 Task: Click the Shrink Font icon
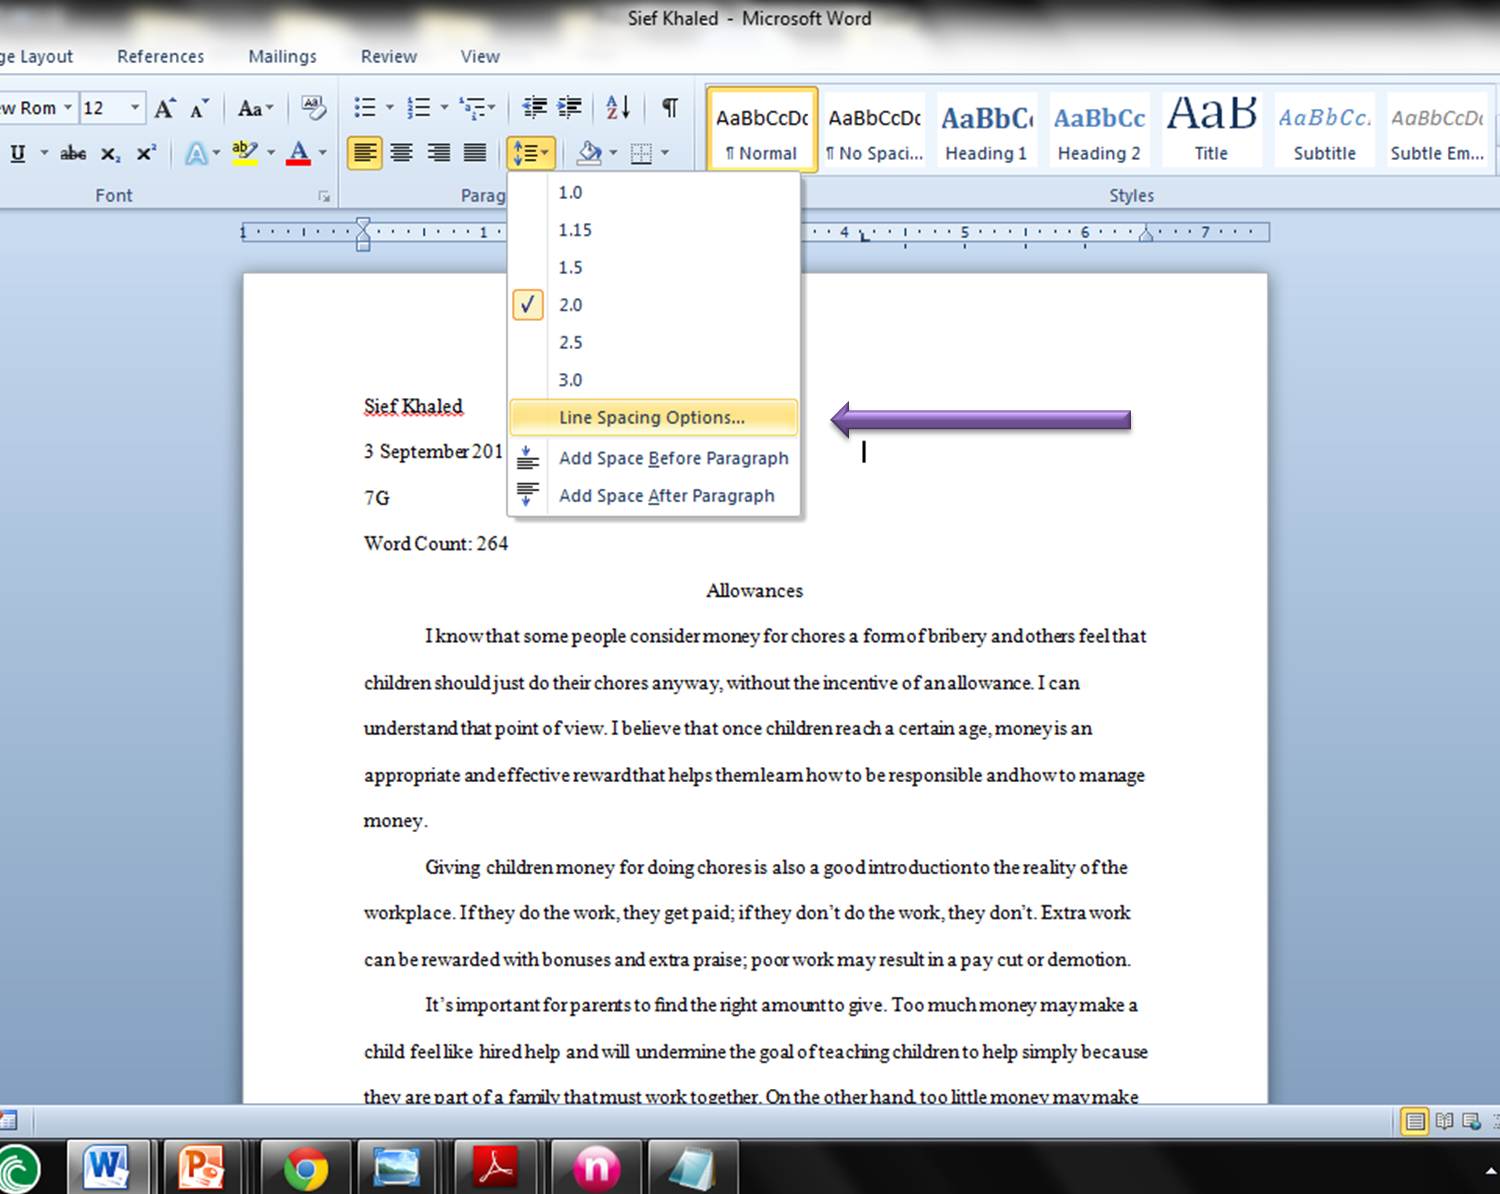point(200,108)
